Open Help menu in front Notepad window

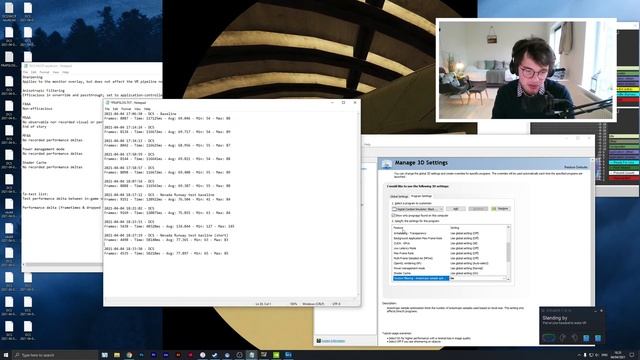(x=147, y=109)
